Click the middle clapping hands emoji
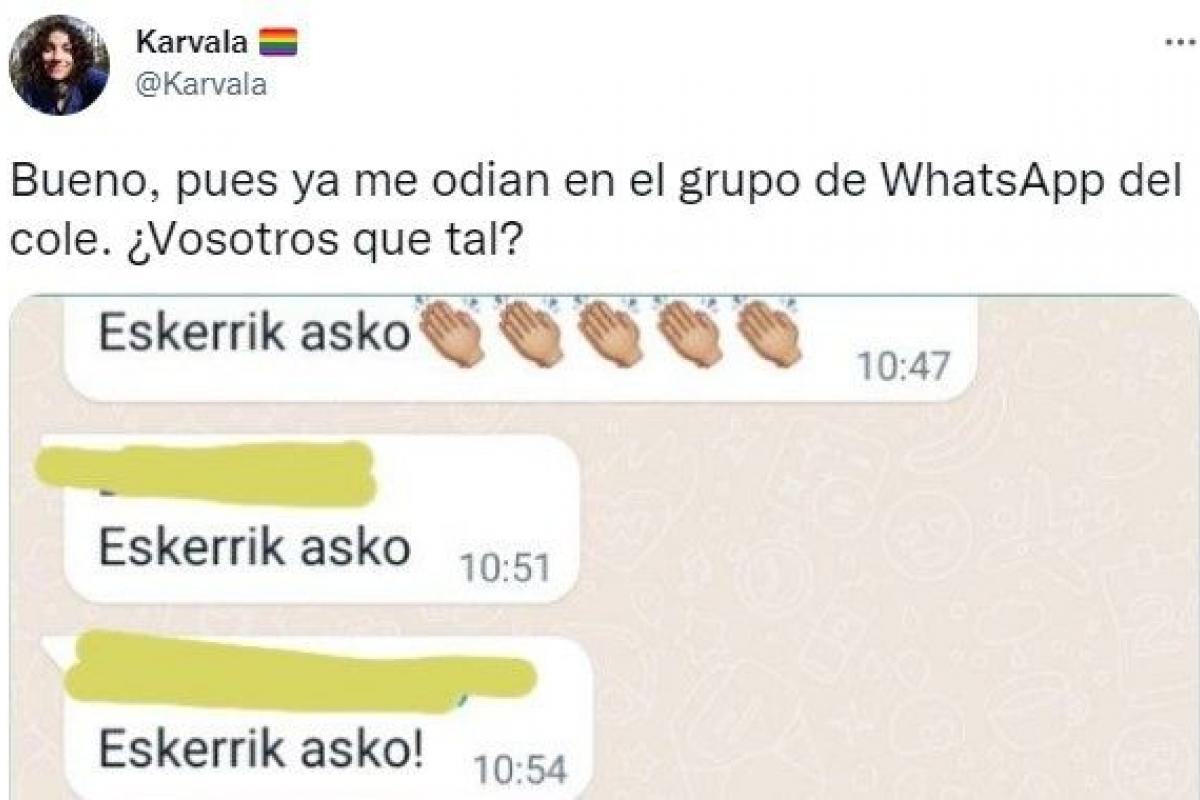 (611, 331)
